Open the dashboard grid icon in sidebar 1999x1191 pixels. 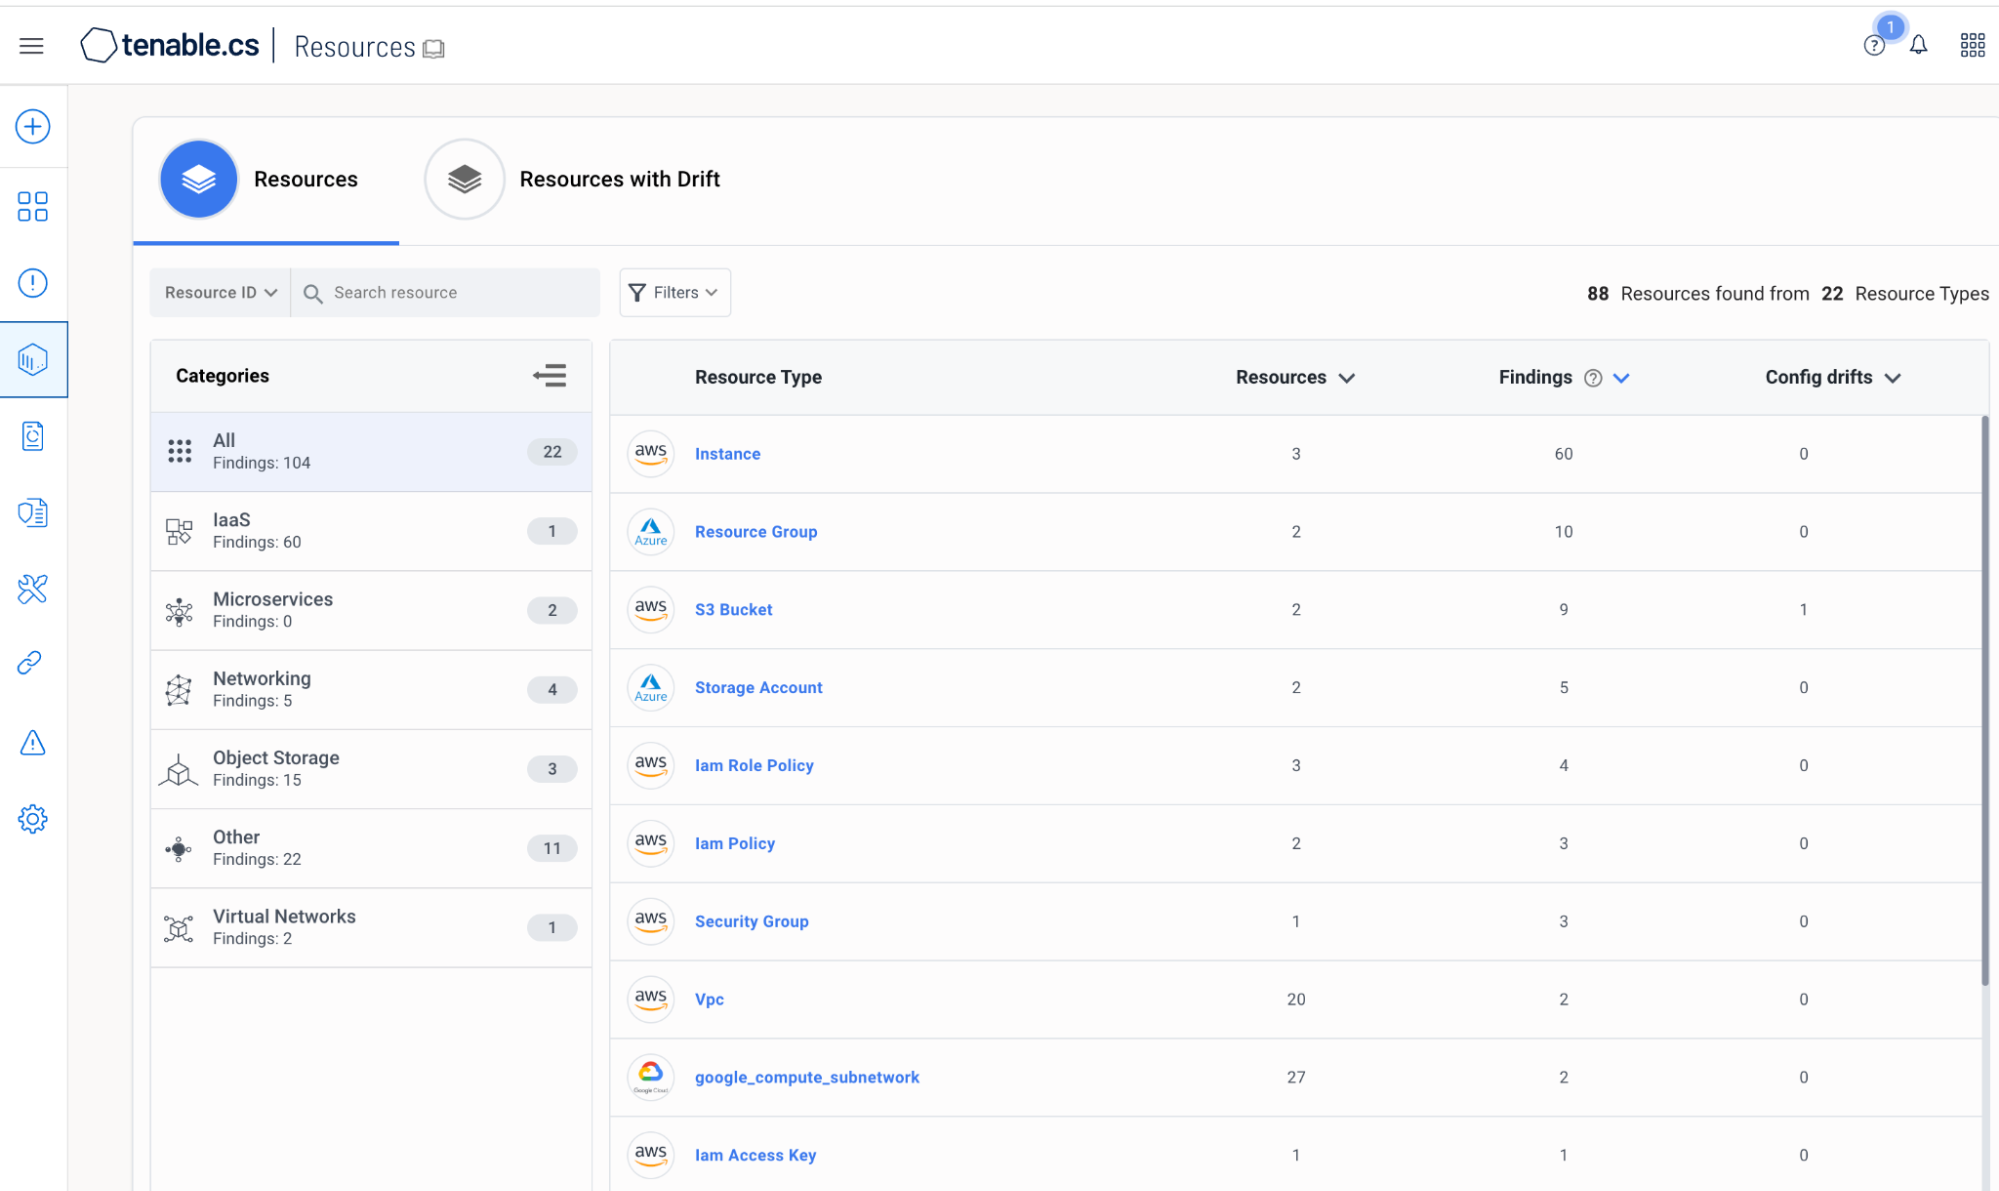coord(33,206)
